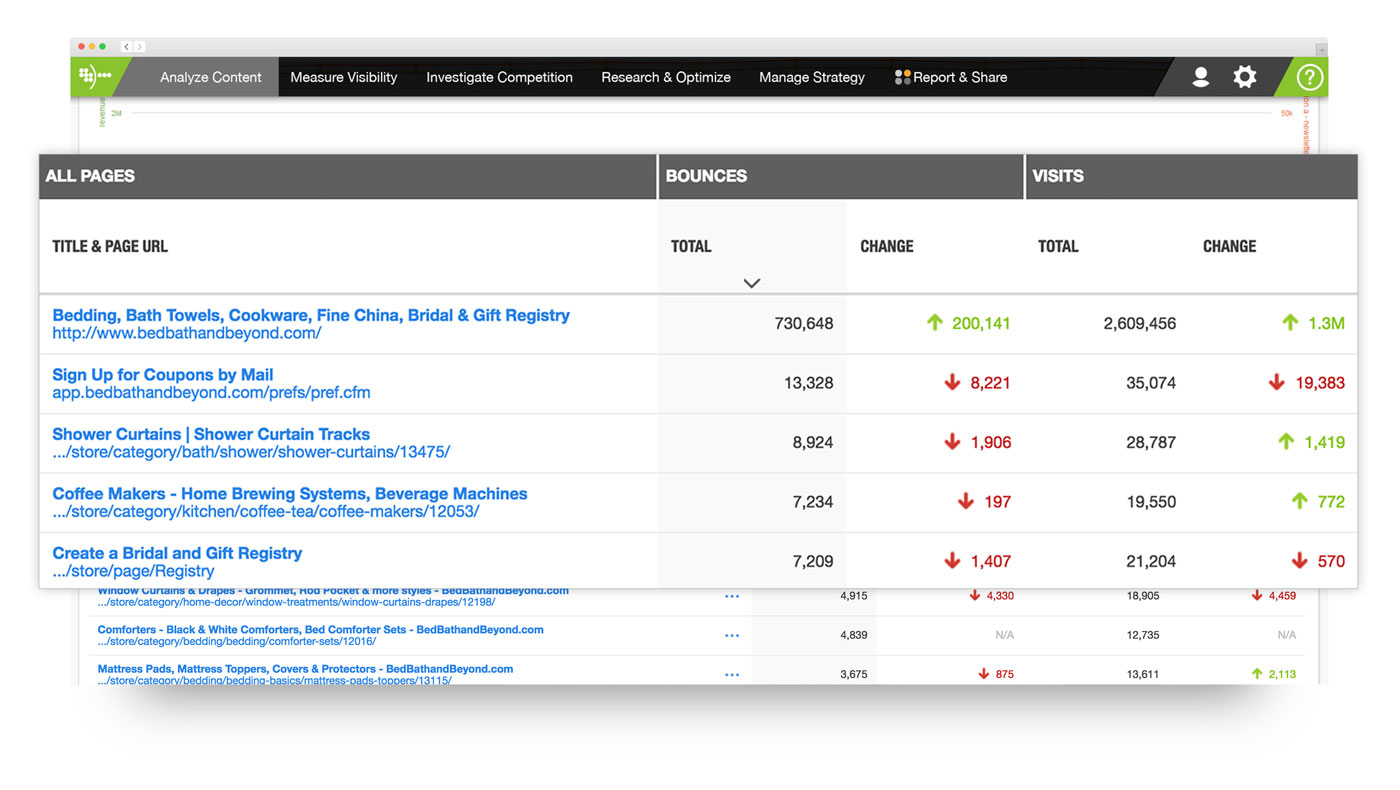Click visits value 2,609,456
The image size is (1400, 790).
coord(1140,323)
